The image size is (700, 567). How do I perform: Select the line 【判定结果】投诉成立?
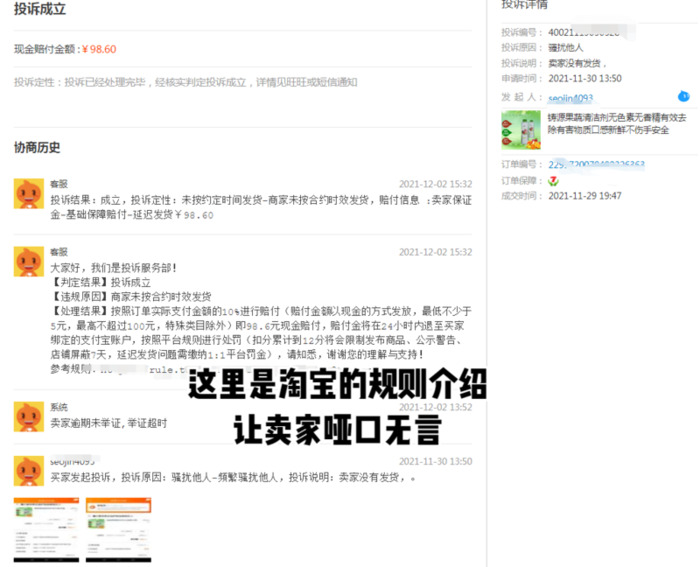click(100, 283)
